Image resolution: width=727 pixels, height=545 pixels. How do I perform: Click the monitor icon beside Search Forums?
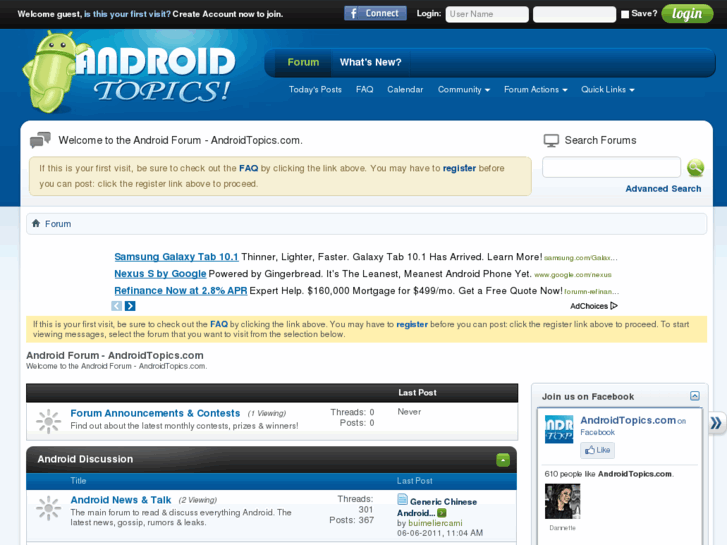point(551,141)
